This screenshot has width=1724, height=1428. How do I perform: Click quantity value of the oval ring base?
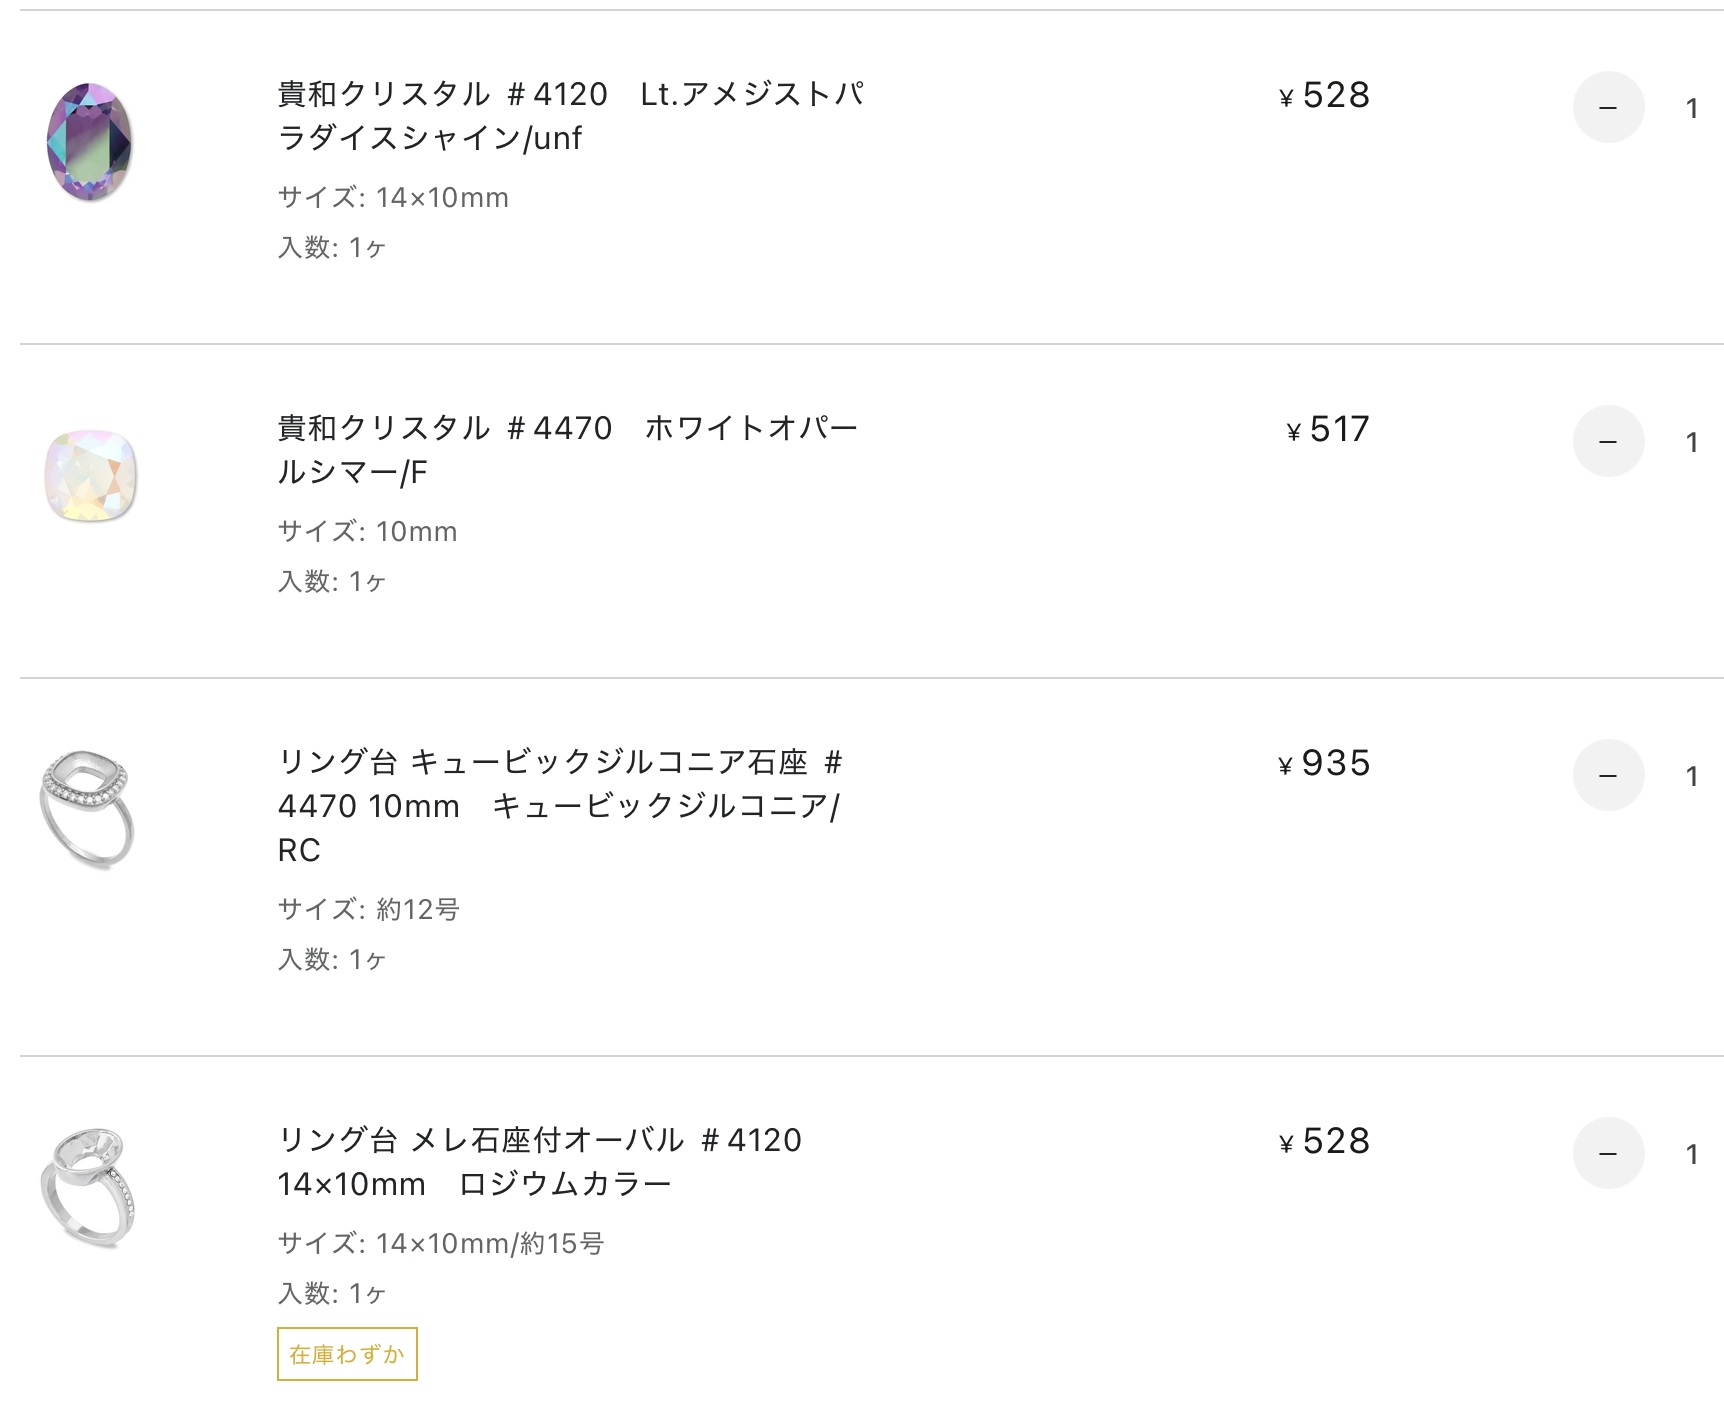click(x=1691, y=1154)
